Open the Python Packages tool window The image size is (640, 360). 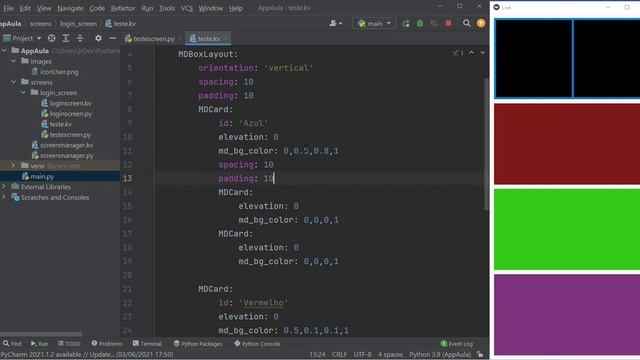tap(198, 344)
